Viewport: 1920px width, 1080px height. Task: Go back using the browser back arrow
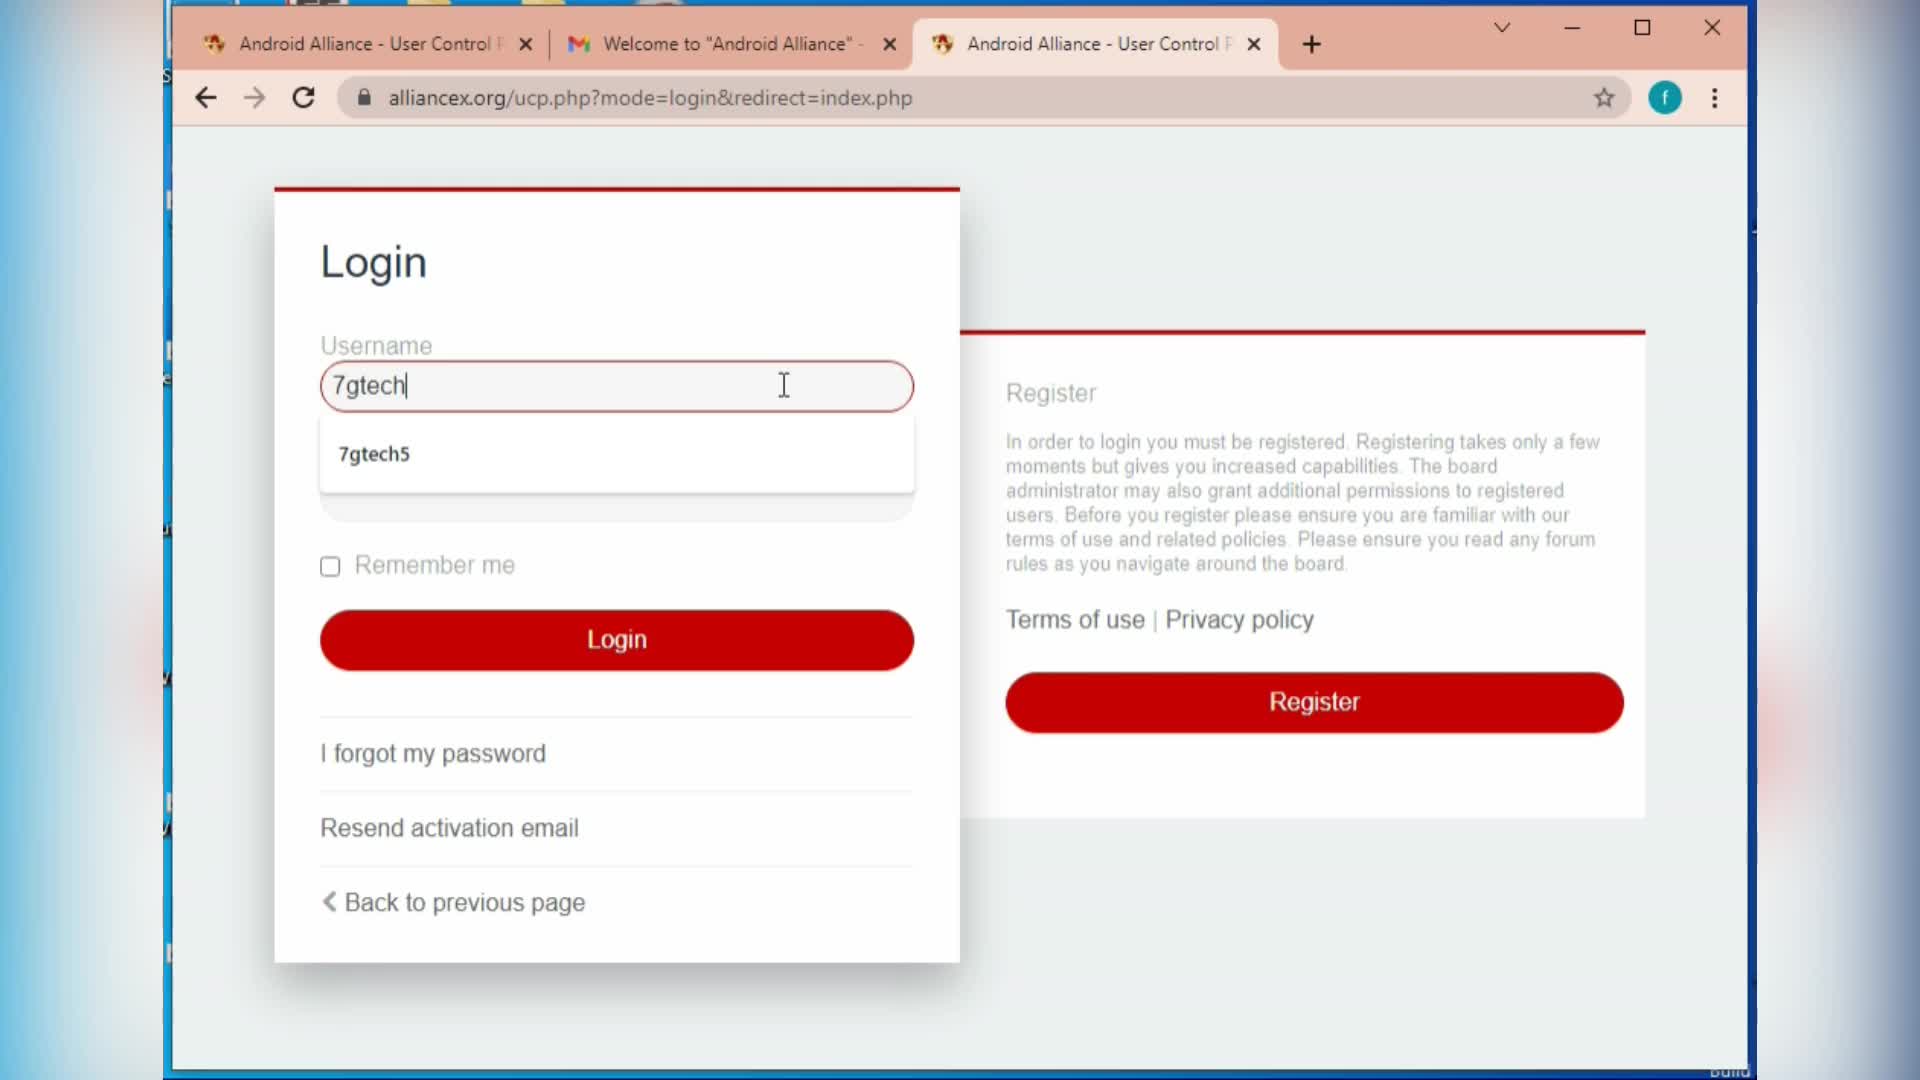click(x=206, y=98)
